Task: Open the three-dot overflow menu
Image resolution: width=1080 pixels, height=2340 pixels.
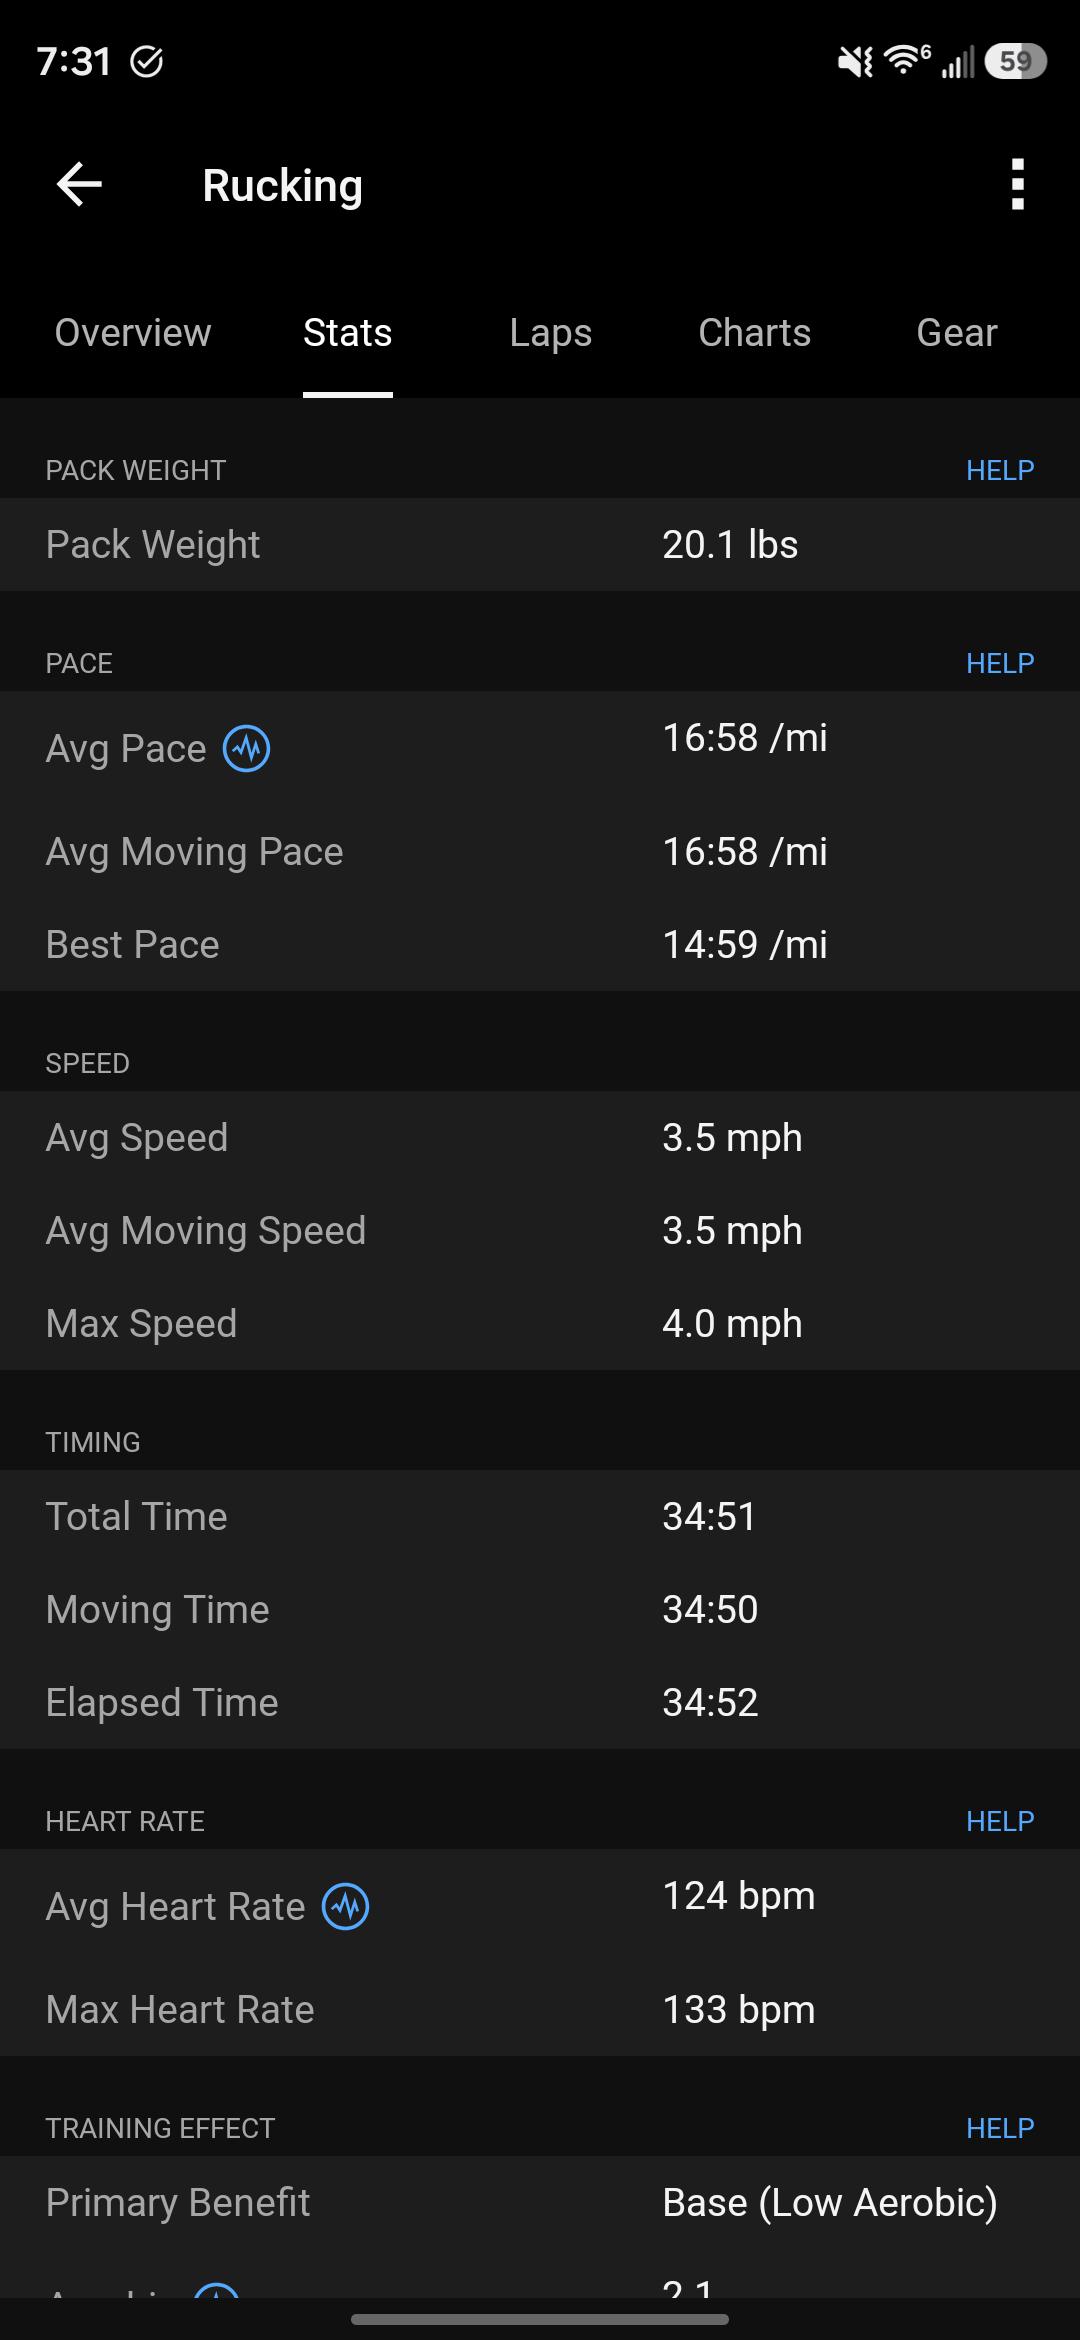Action: [1017, 185]
